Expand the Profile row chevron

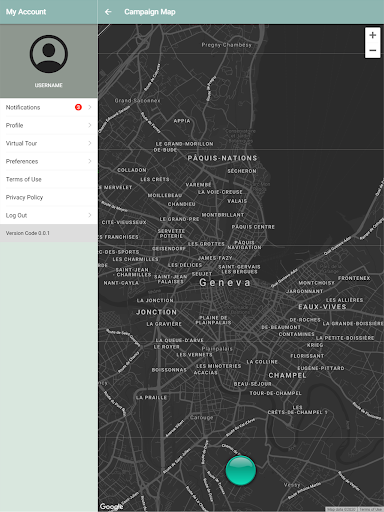pos(90,125)
